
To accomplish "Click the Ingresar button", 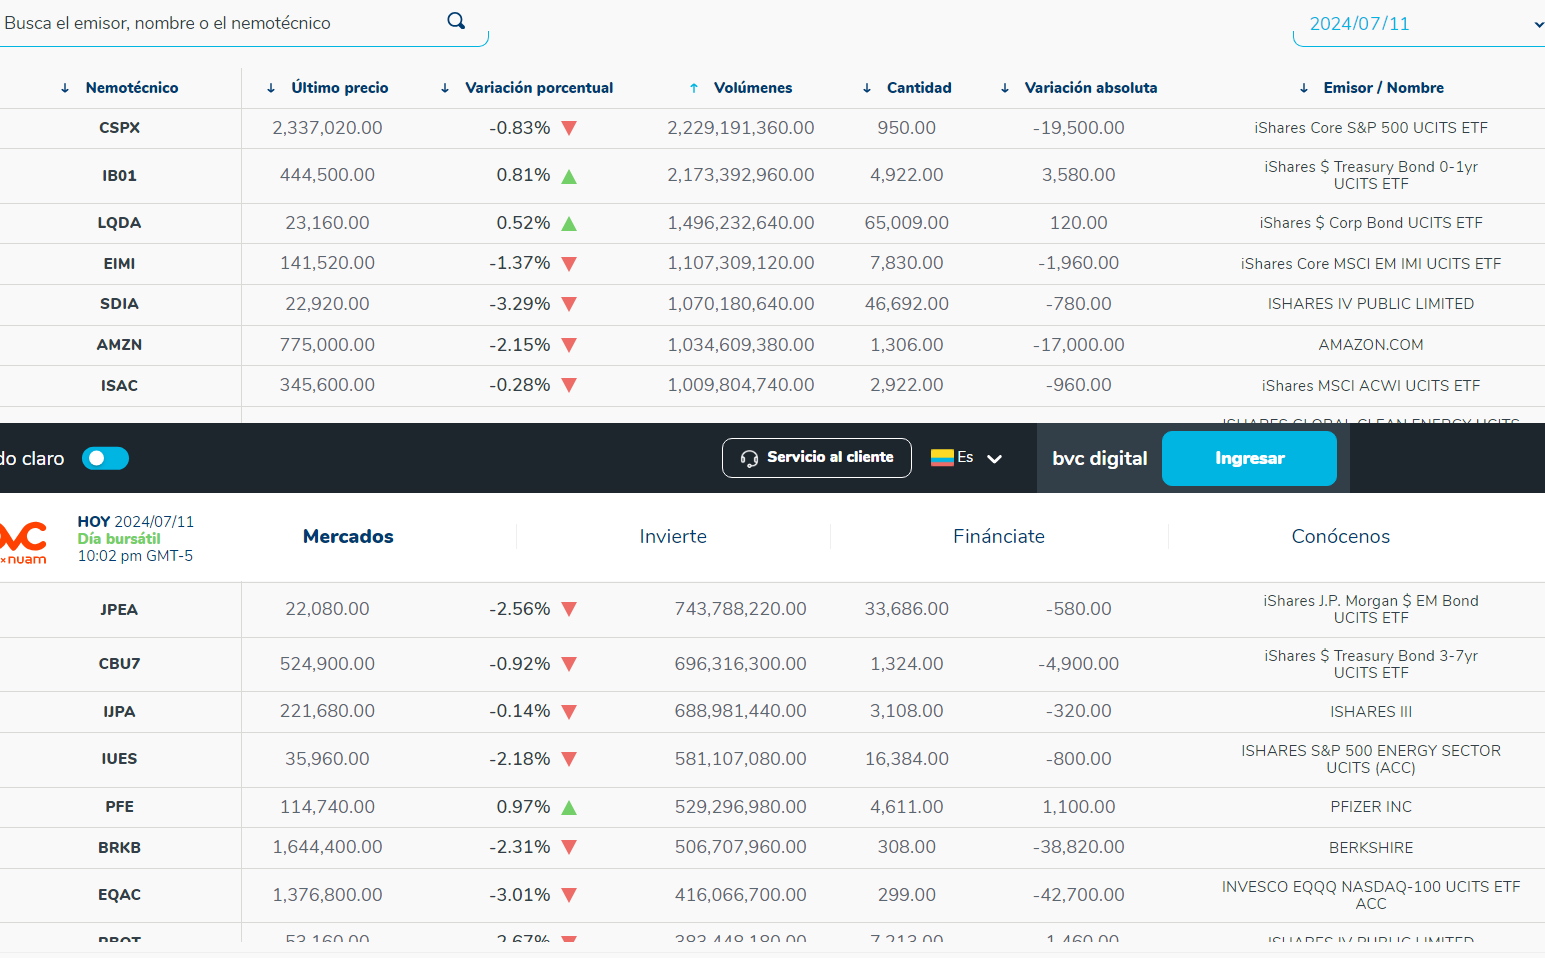I will pyautogui.click(x=1249, y=458).
